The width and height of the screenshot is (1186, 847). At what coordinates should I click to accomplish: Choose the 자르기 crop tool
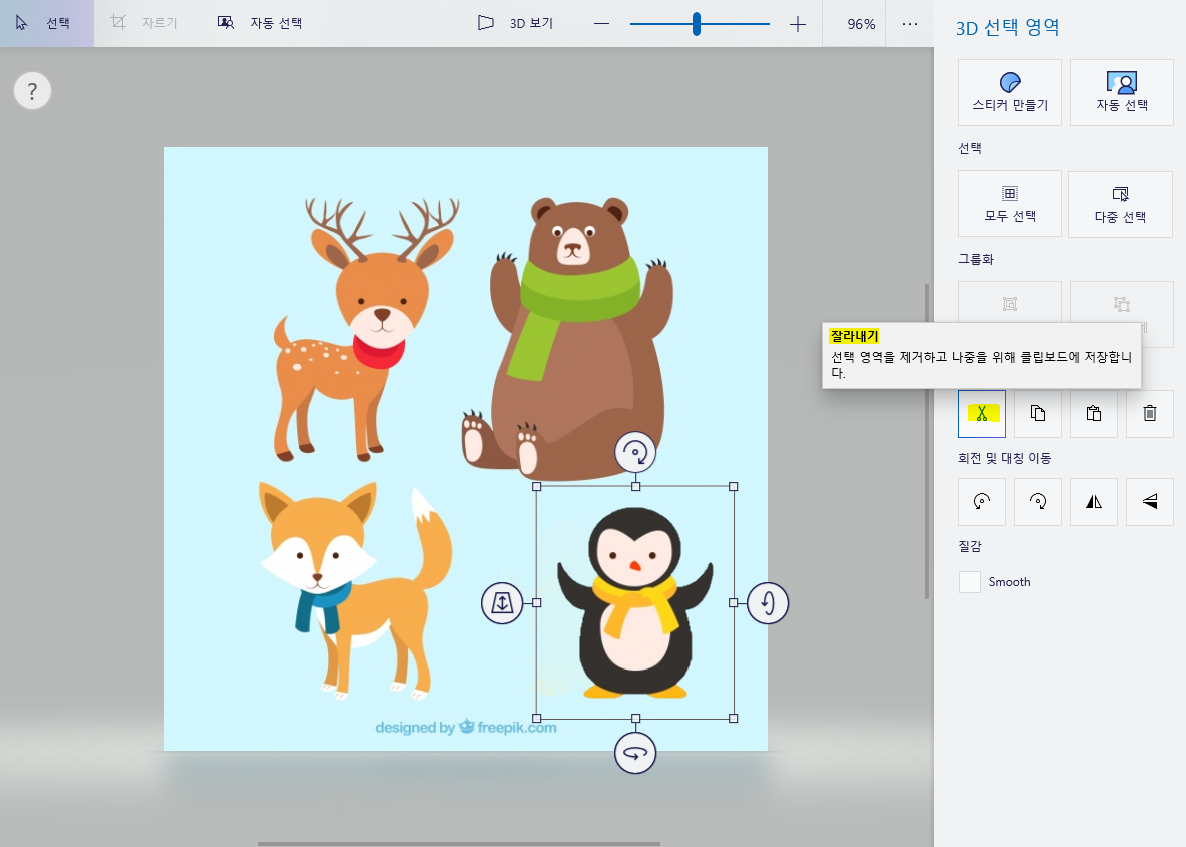(144, 23)
